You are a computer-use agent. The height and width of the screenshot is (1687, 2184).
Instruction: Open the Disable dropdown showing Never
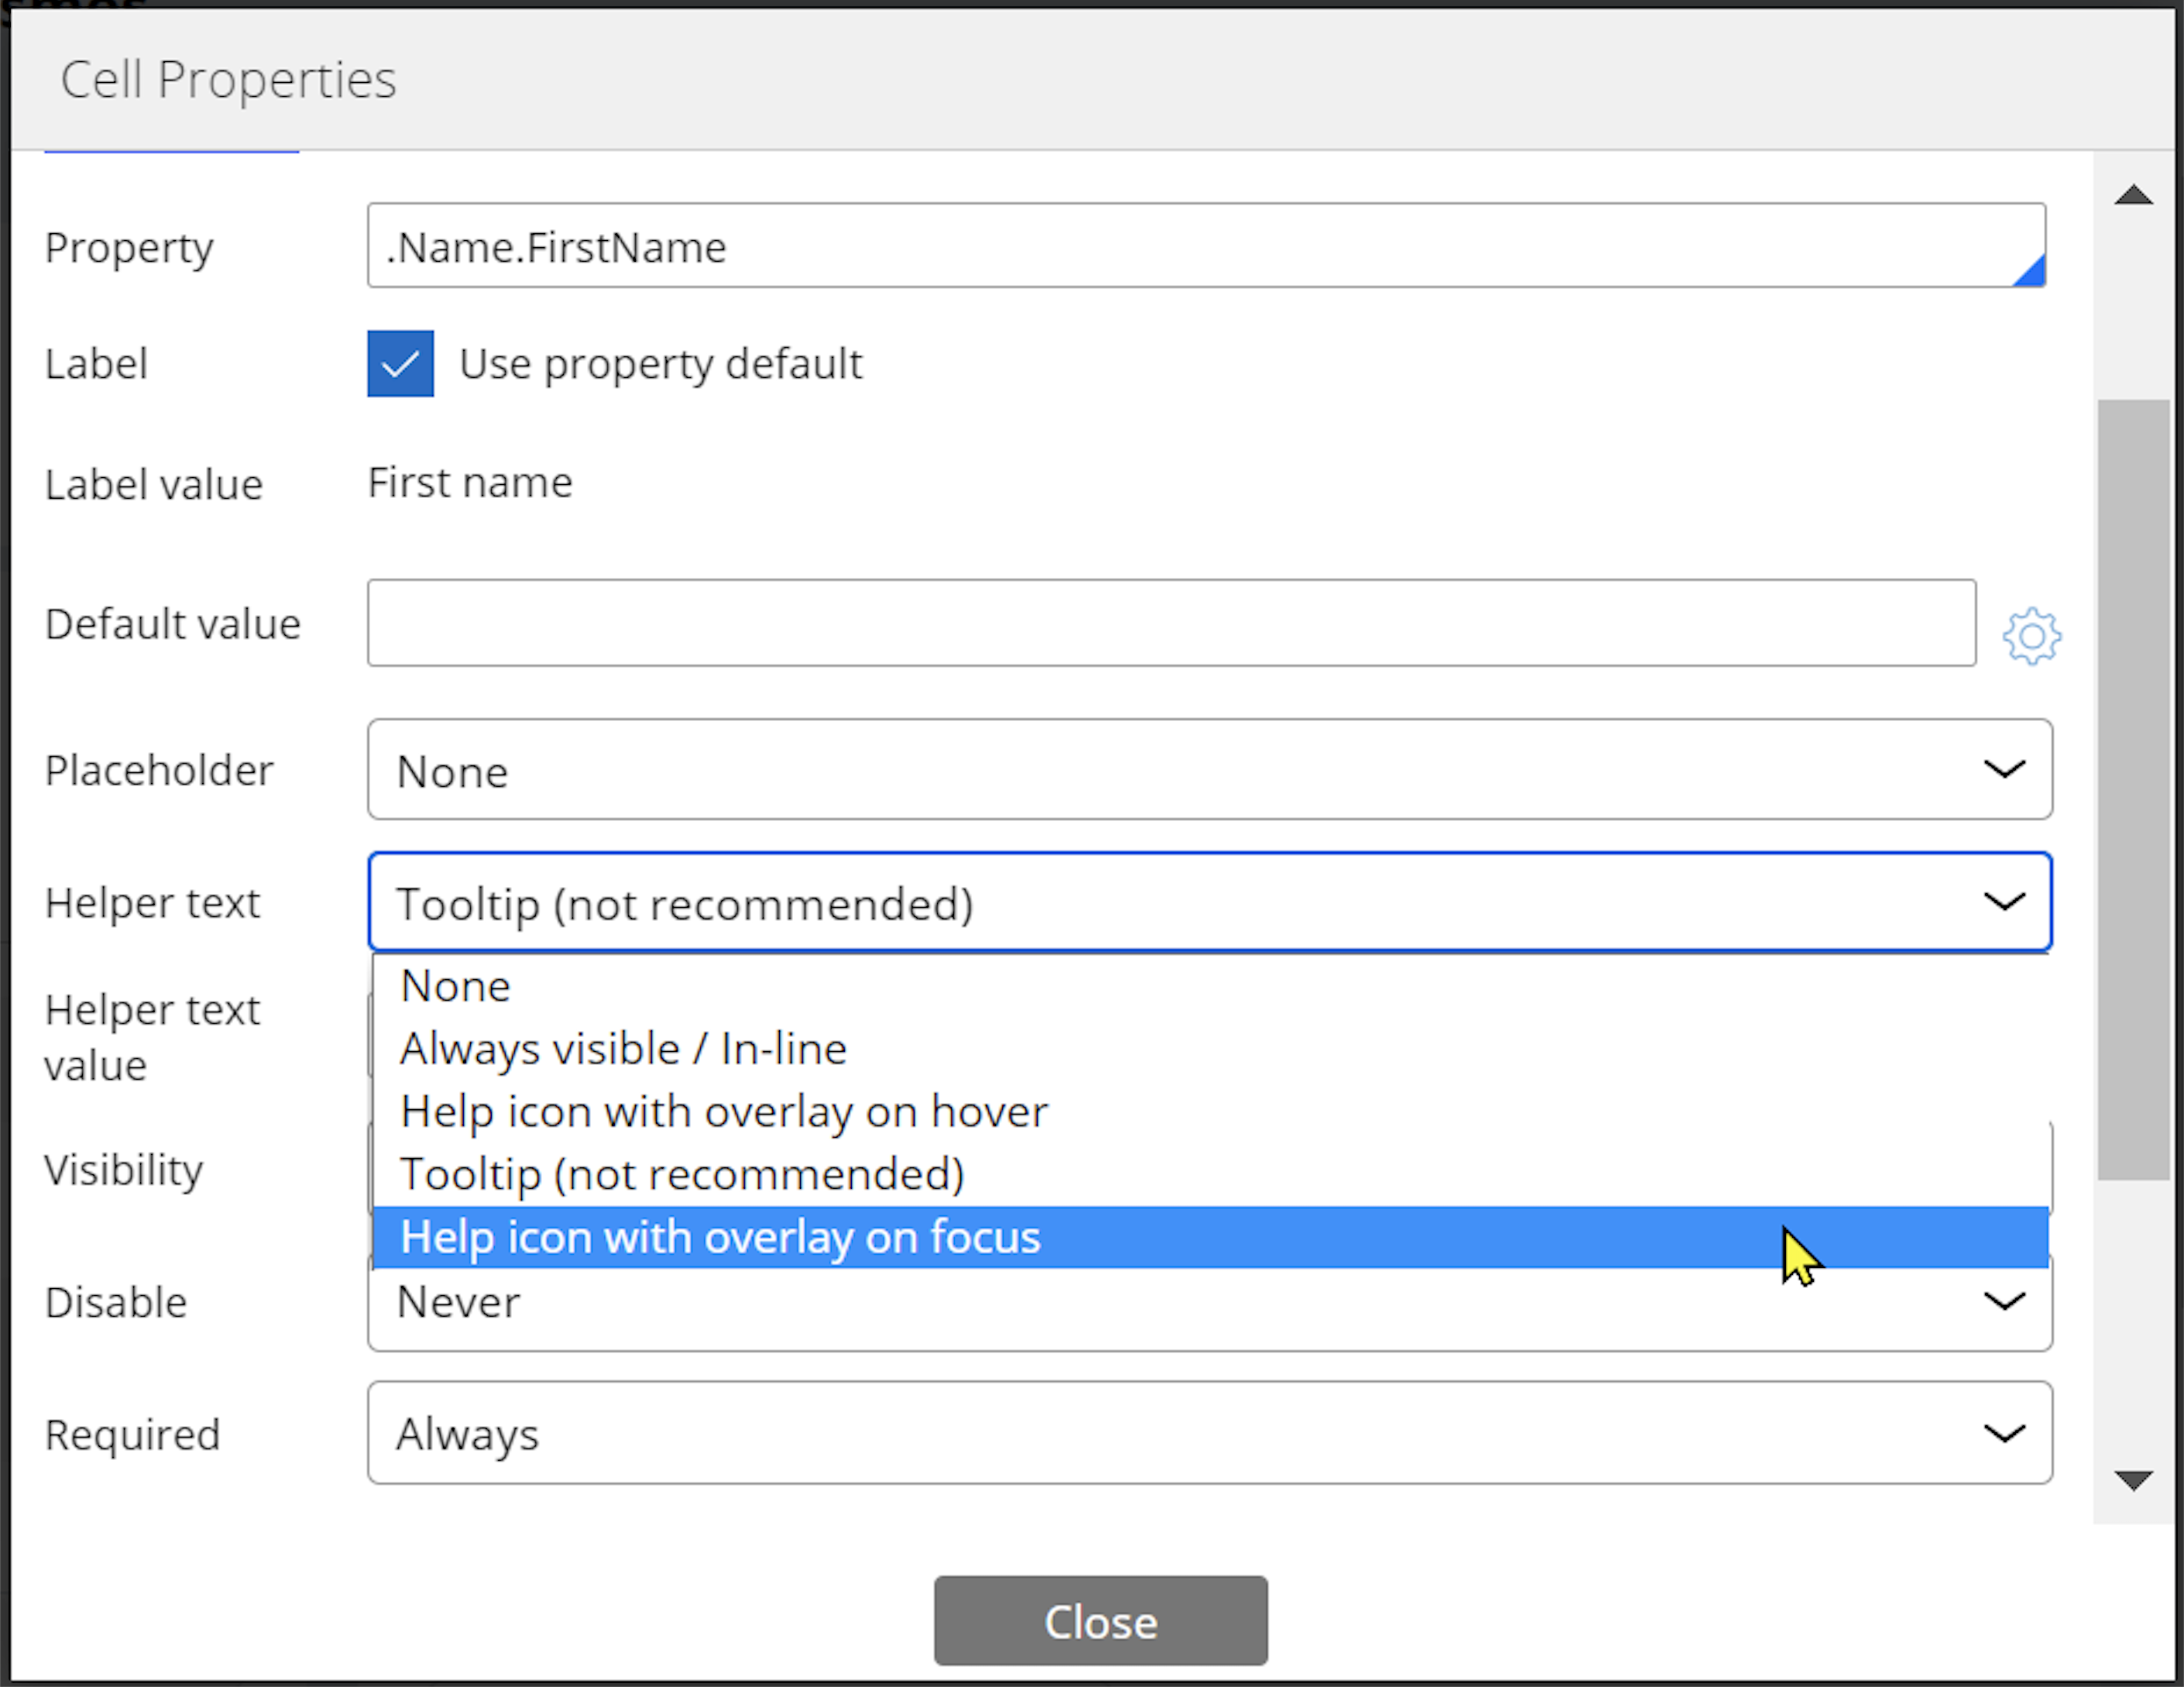(1210, 1302)
